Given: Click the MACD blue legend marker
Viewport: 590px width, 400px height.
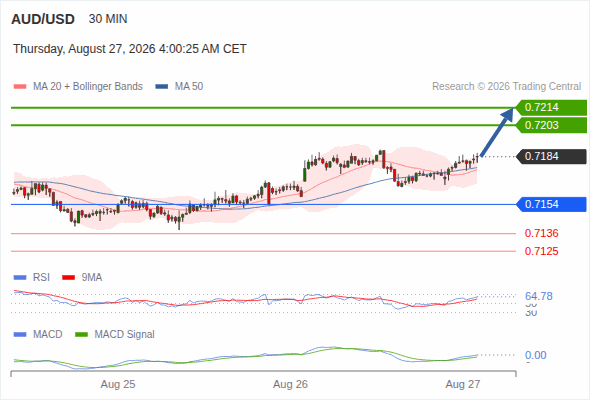Looking at the screenshot, I should (20, 335).
